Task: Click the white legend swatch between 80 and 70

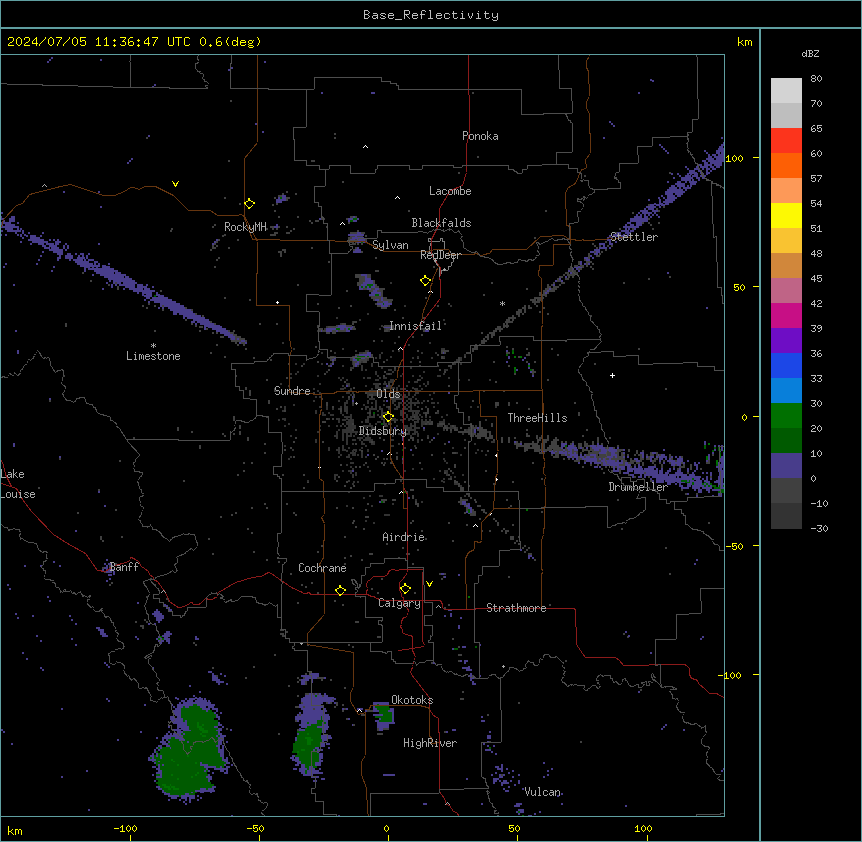Action: [x=786, y=91]
